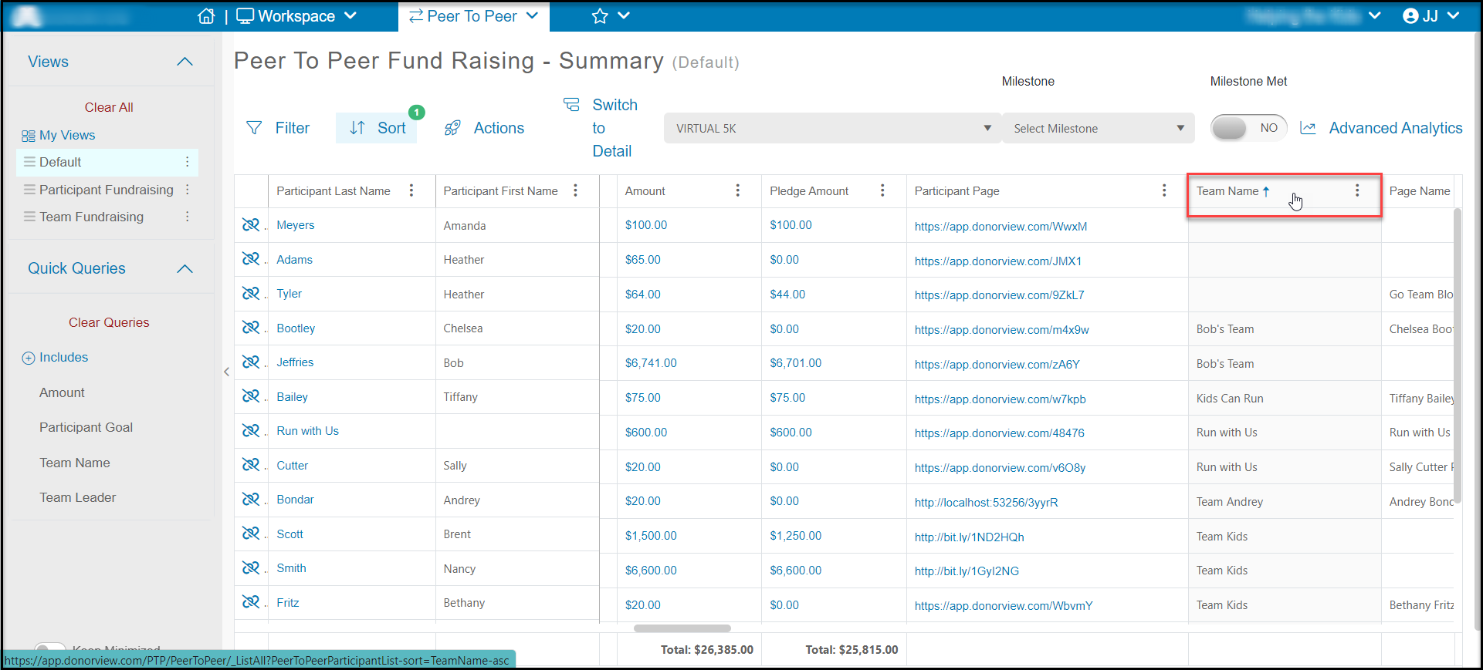
Task: Choose the Team Name quick query
Action: click(75, 463)
